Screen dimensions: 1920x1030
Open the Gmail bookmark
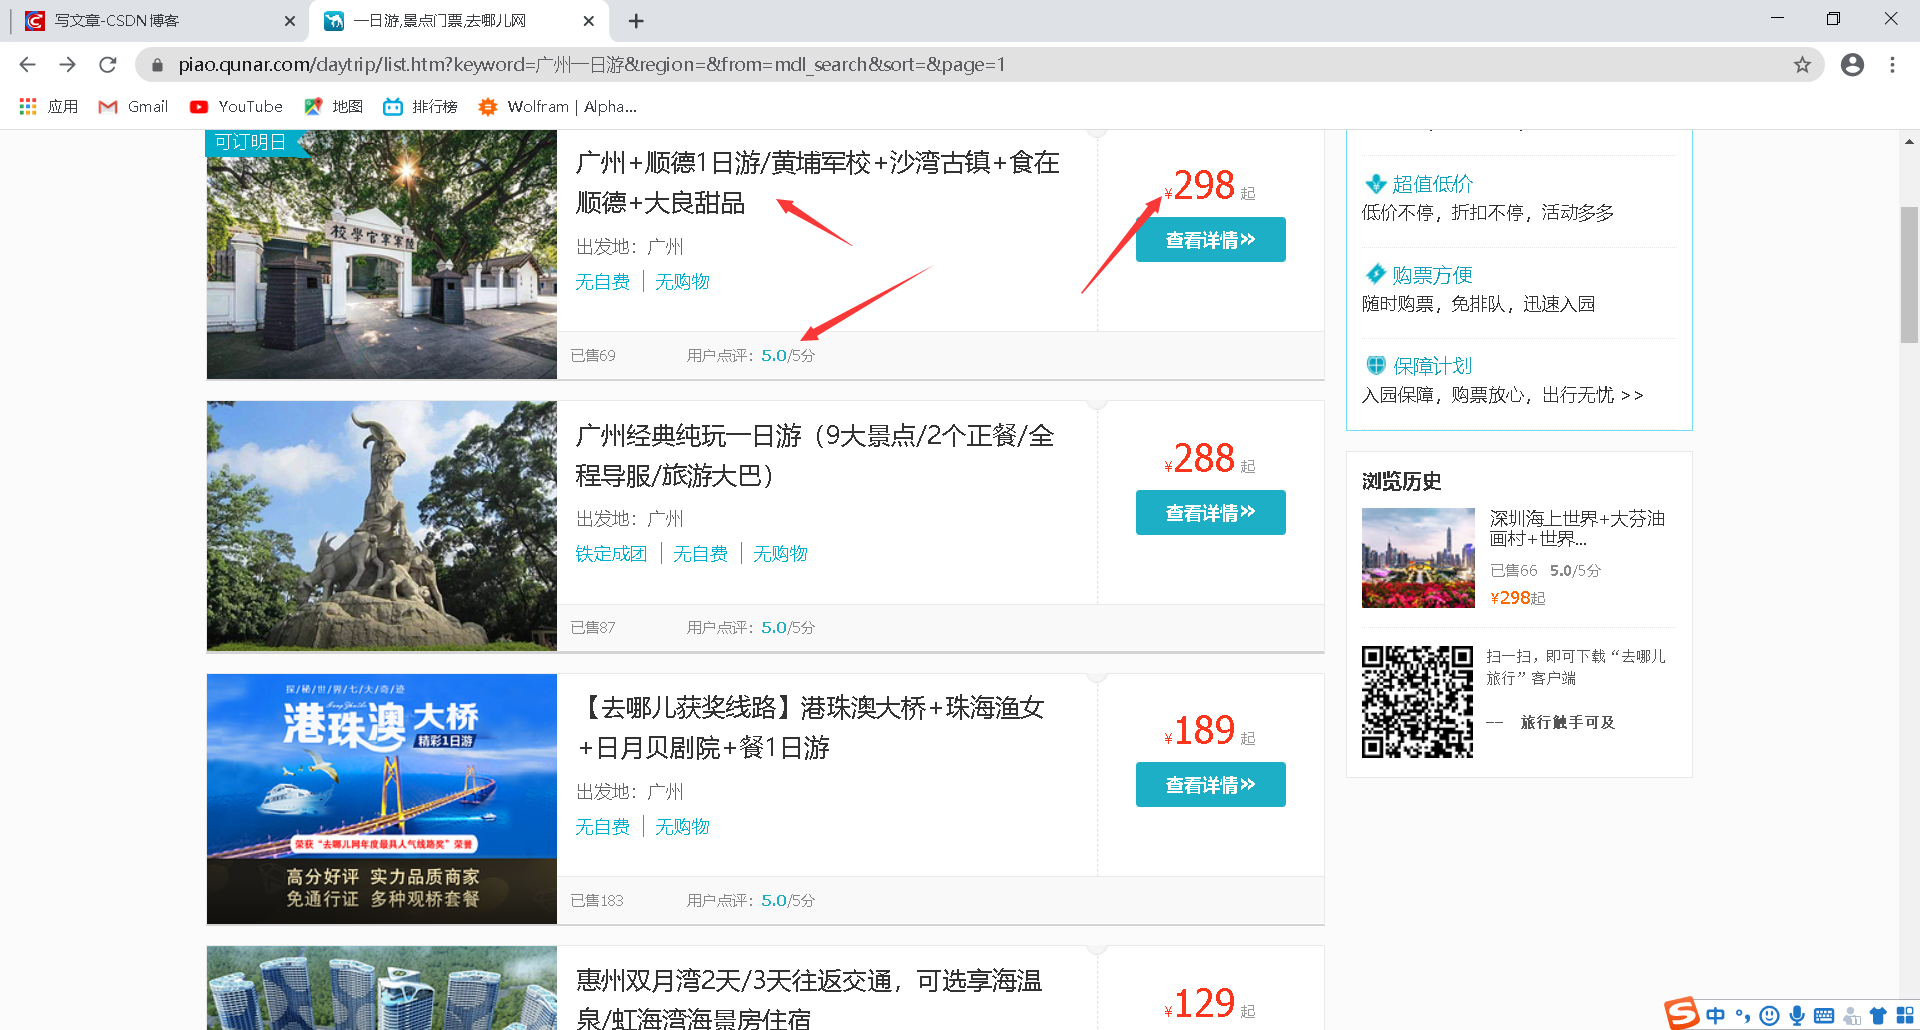tap(133, 107)
